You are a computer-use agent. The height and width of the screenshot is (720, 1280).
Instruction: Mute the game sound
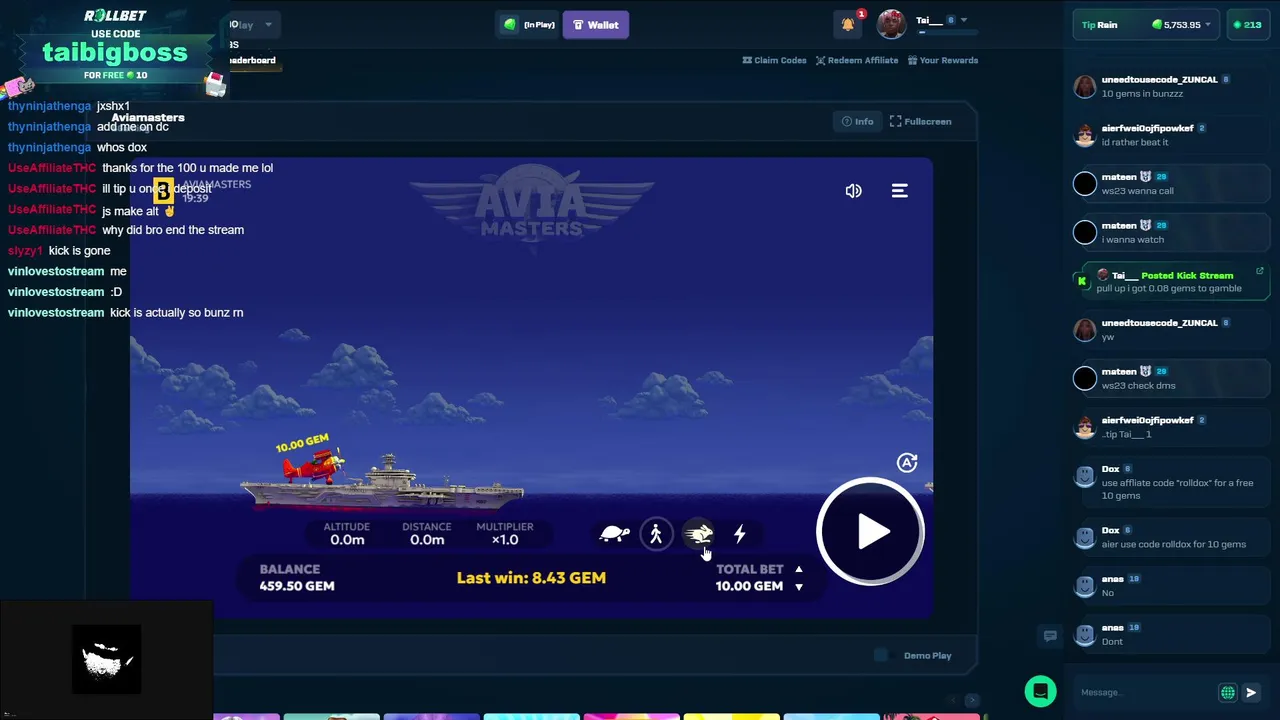pyautogui.click(x=853, y=191)
